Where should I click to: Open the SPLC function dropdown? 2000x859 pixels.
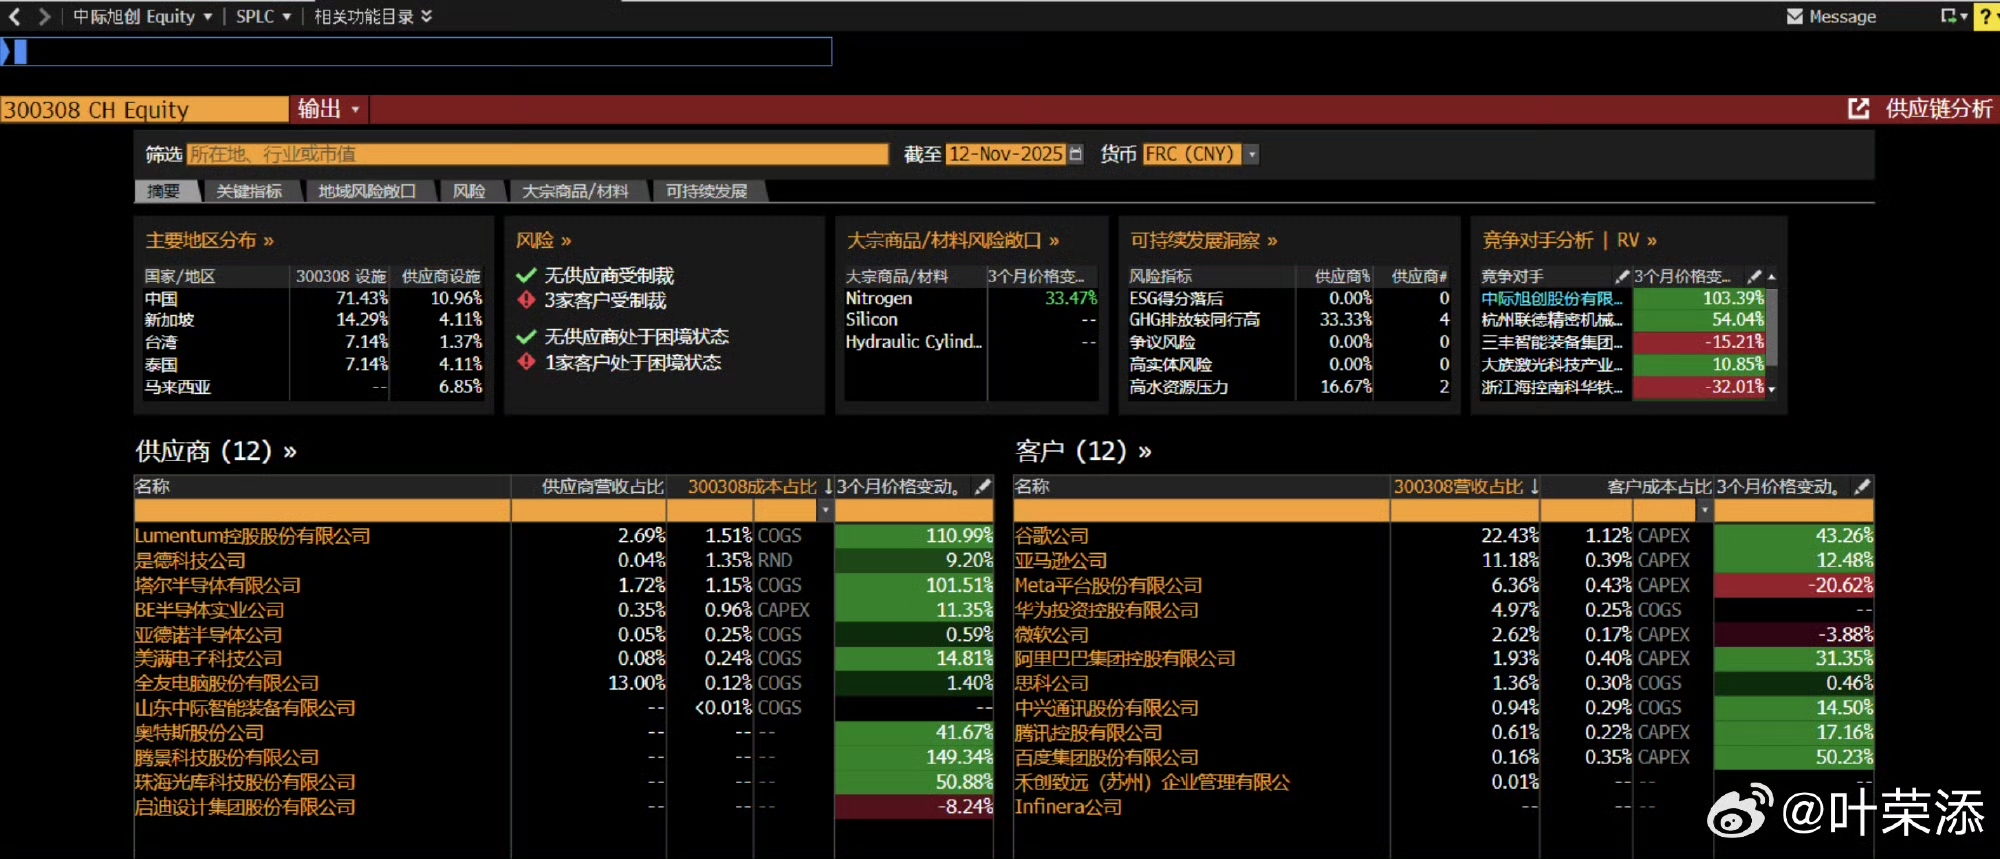coord(263,16)
